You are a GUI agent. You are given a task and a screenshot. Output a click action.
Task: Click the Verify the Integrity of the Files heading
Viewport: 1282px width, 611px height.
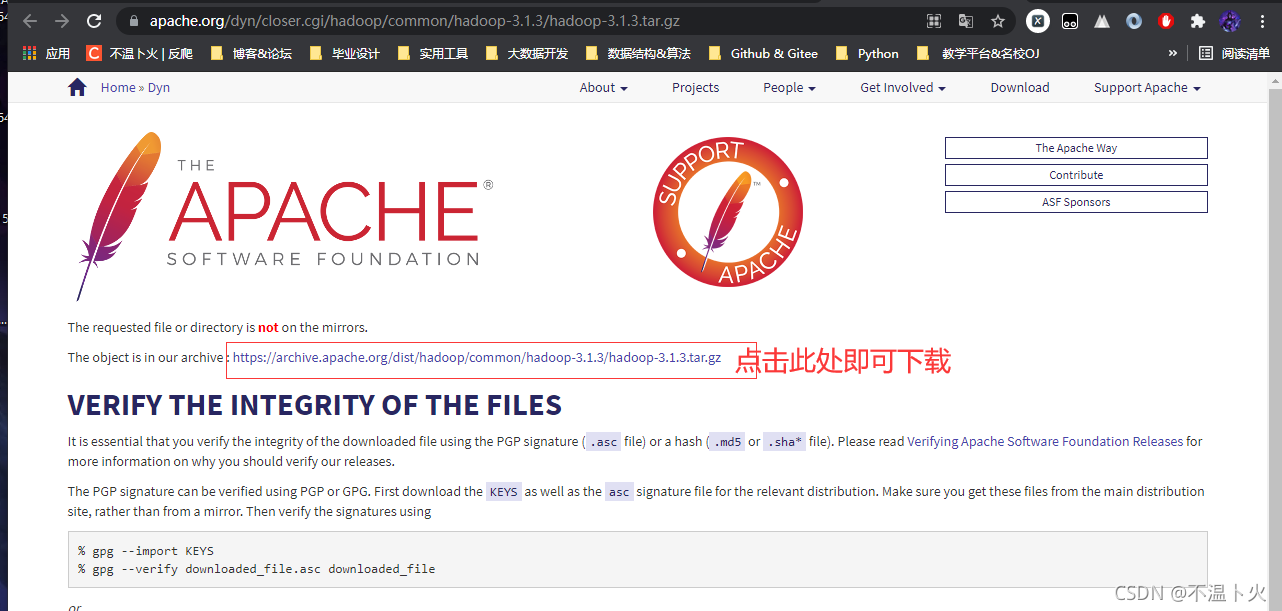pyautogui.click(x=315, y=405)
